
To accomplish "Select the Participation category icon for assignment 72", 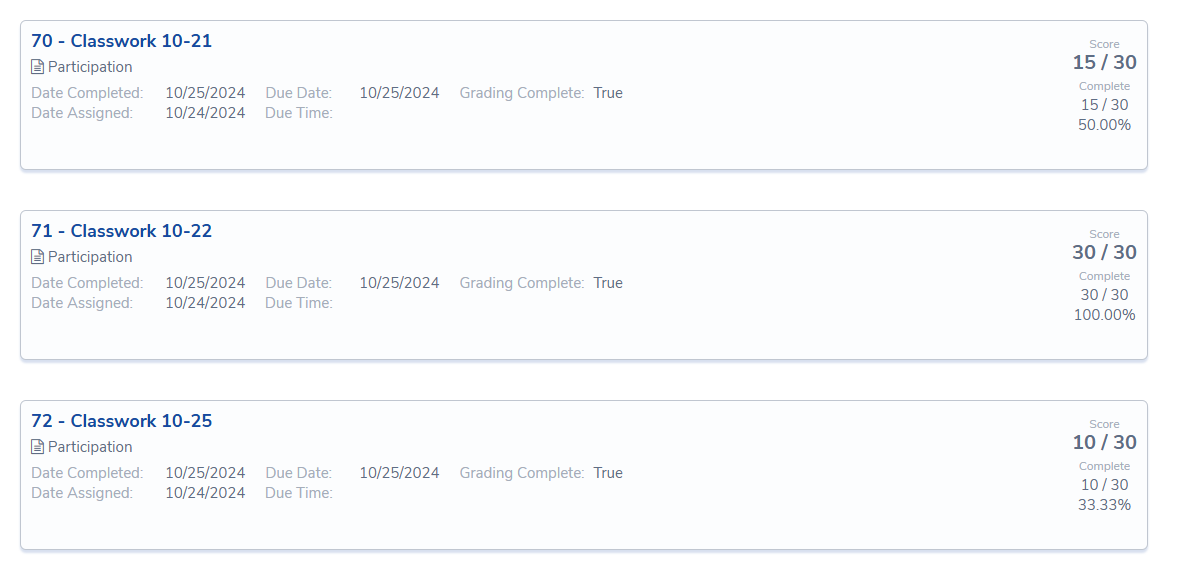I will click(36, 446).
